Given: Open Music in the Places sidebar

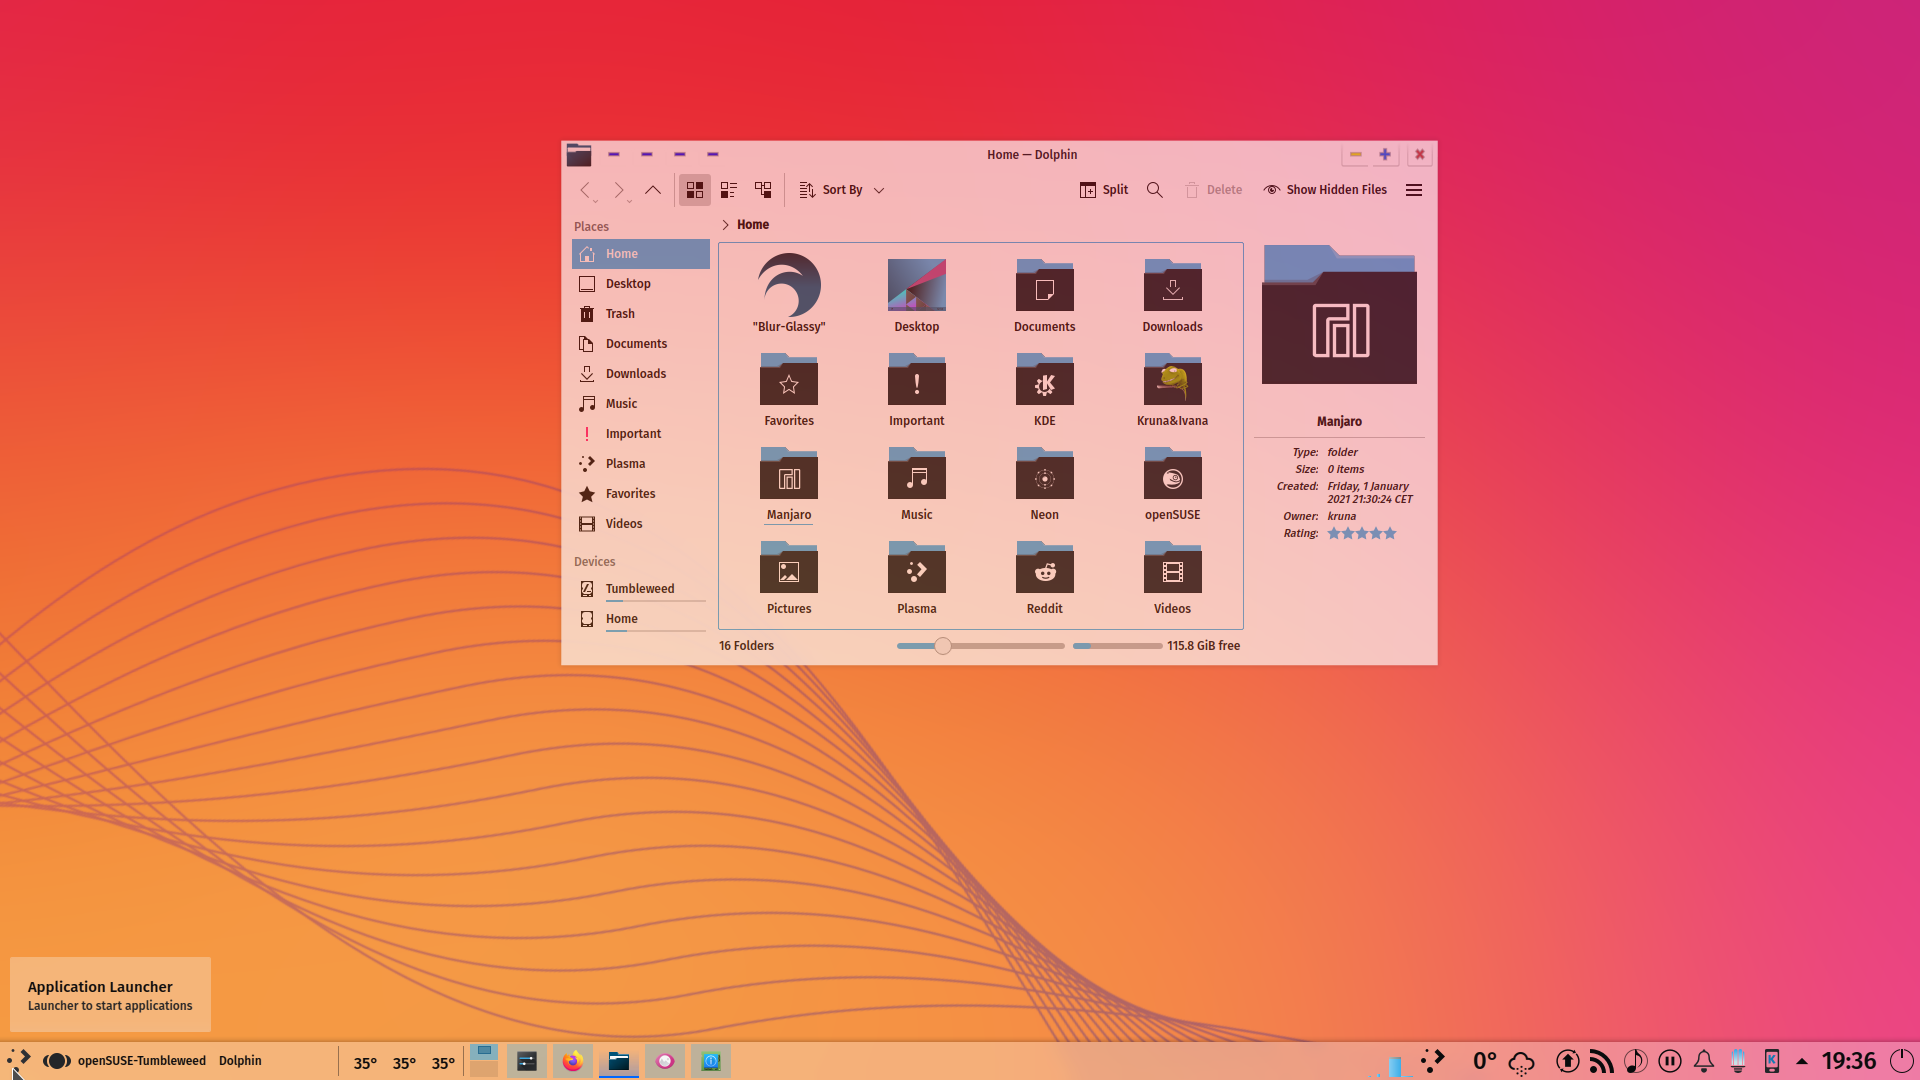Looking at the screenshot, I should click(641, 404).
